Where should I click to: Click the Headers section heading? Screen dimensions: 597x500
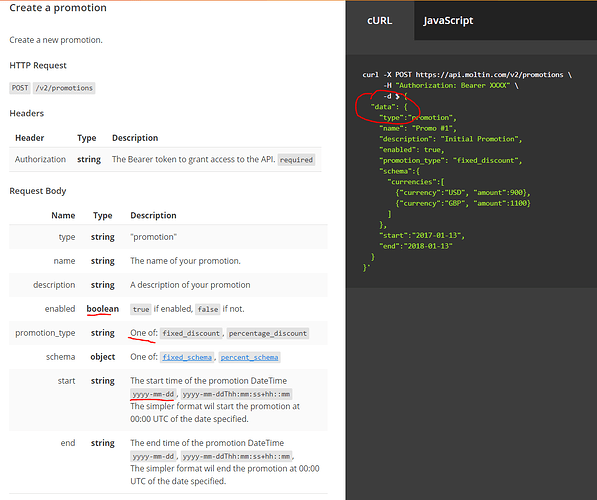point(27,113)
